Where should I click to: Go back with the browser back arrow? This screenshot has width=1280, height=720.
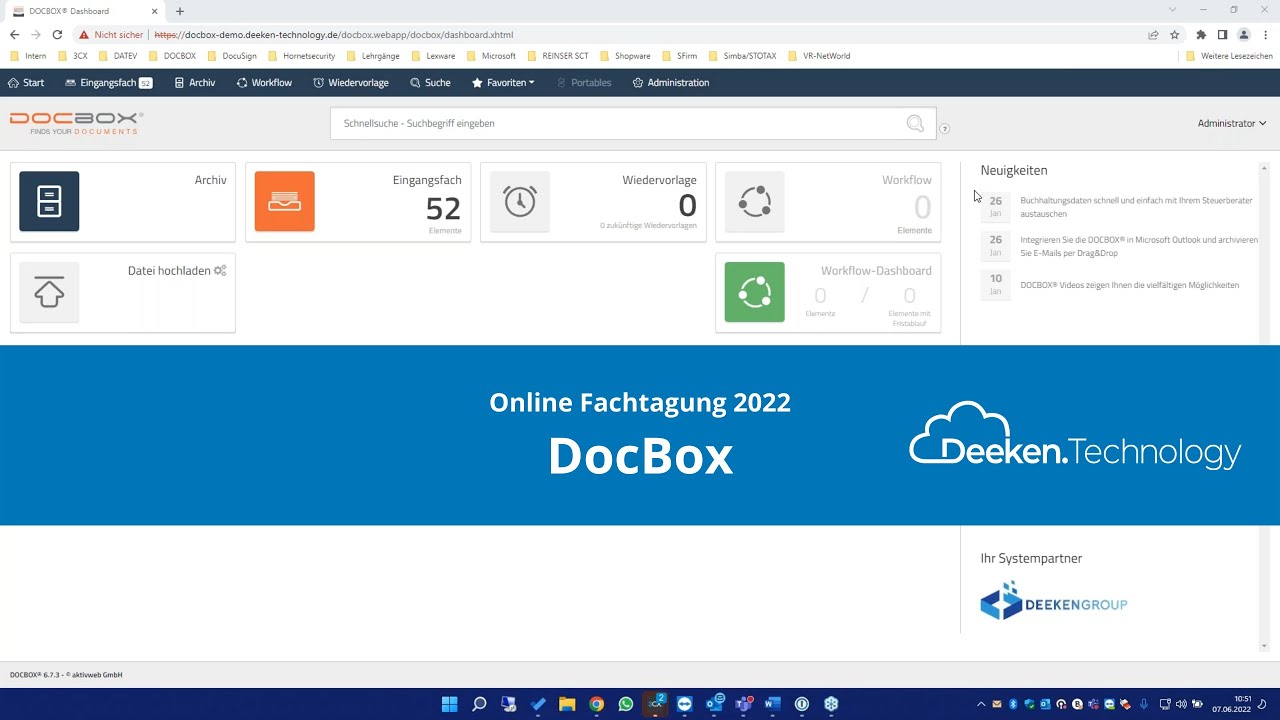[x=14, y=34]
